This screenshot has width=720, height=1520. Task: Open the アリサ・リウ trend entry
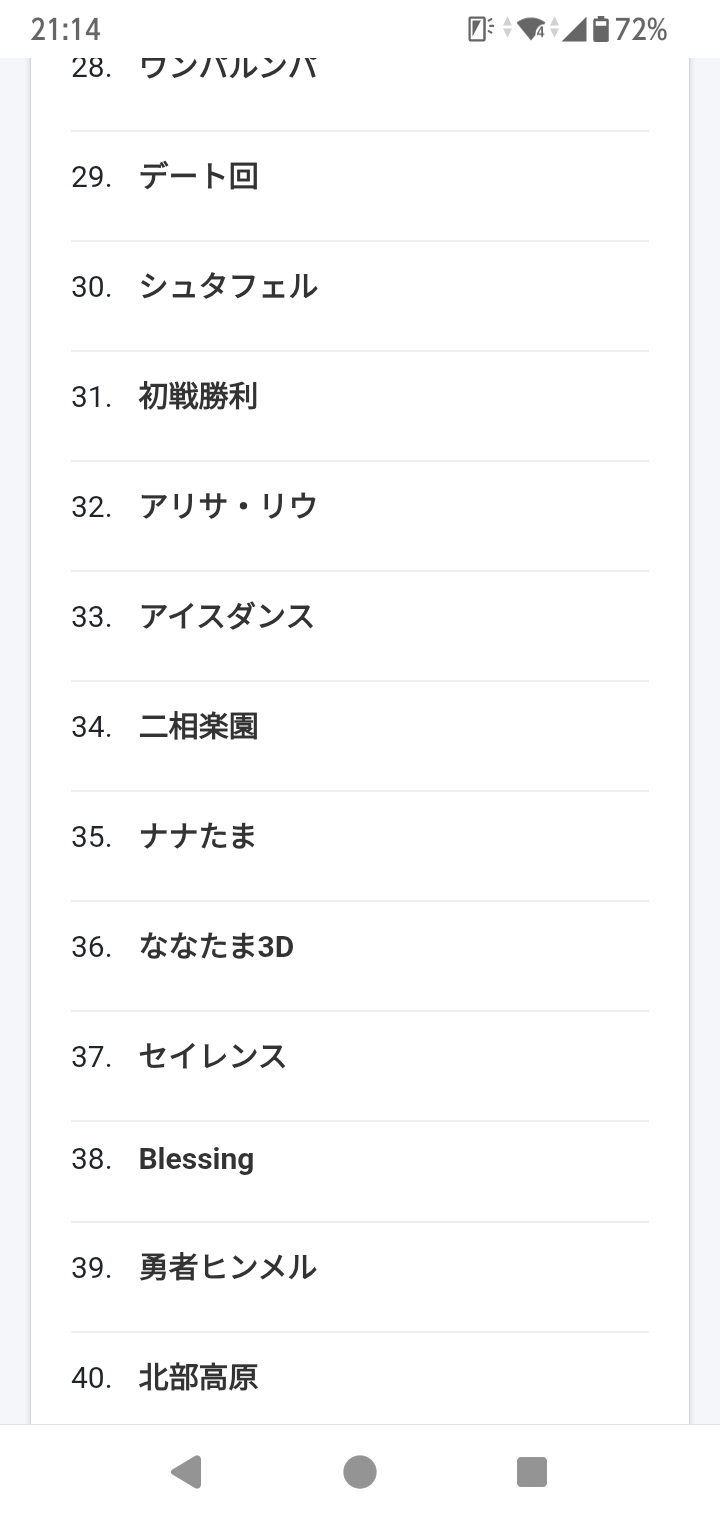[228, 507]
